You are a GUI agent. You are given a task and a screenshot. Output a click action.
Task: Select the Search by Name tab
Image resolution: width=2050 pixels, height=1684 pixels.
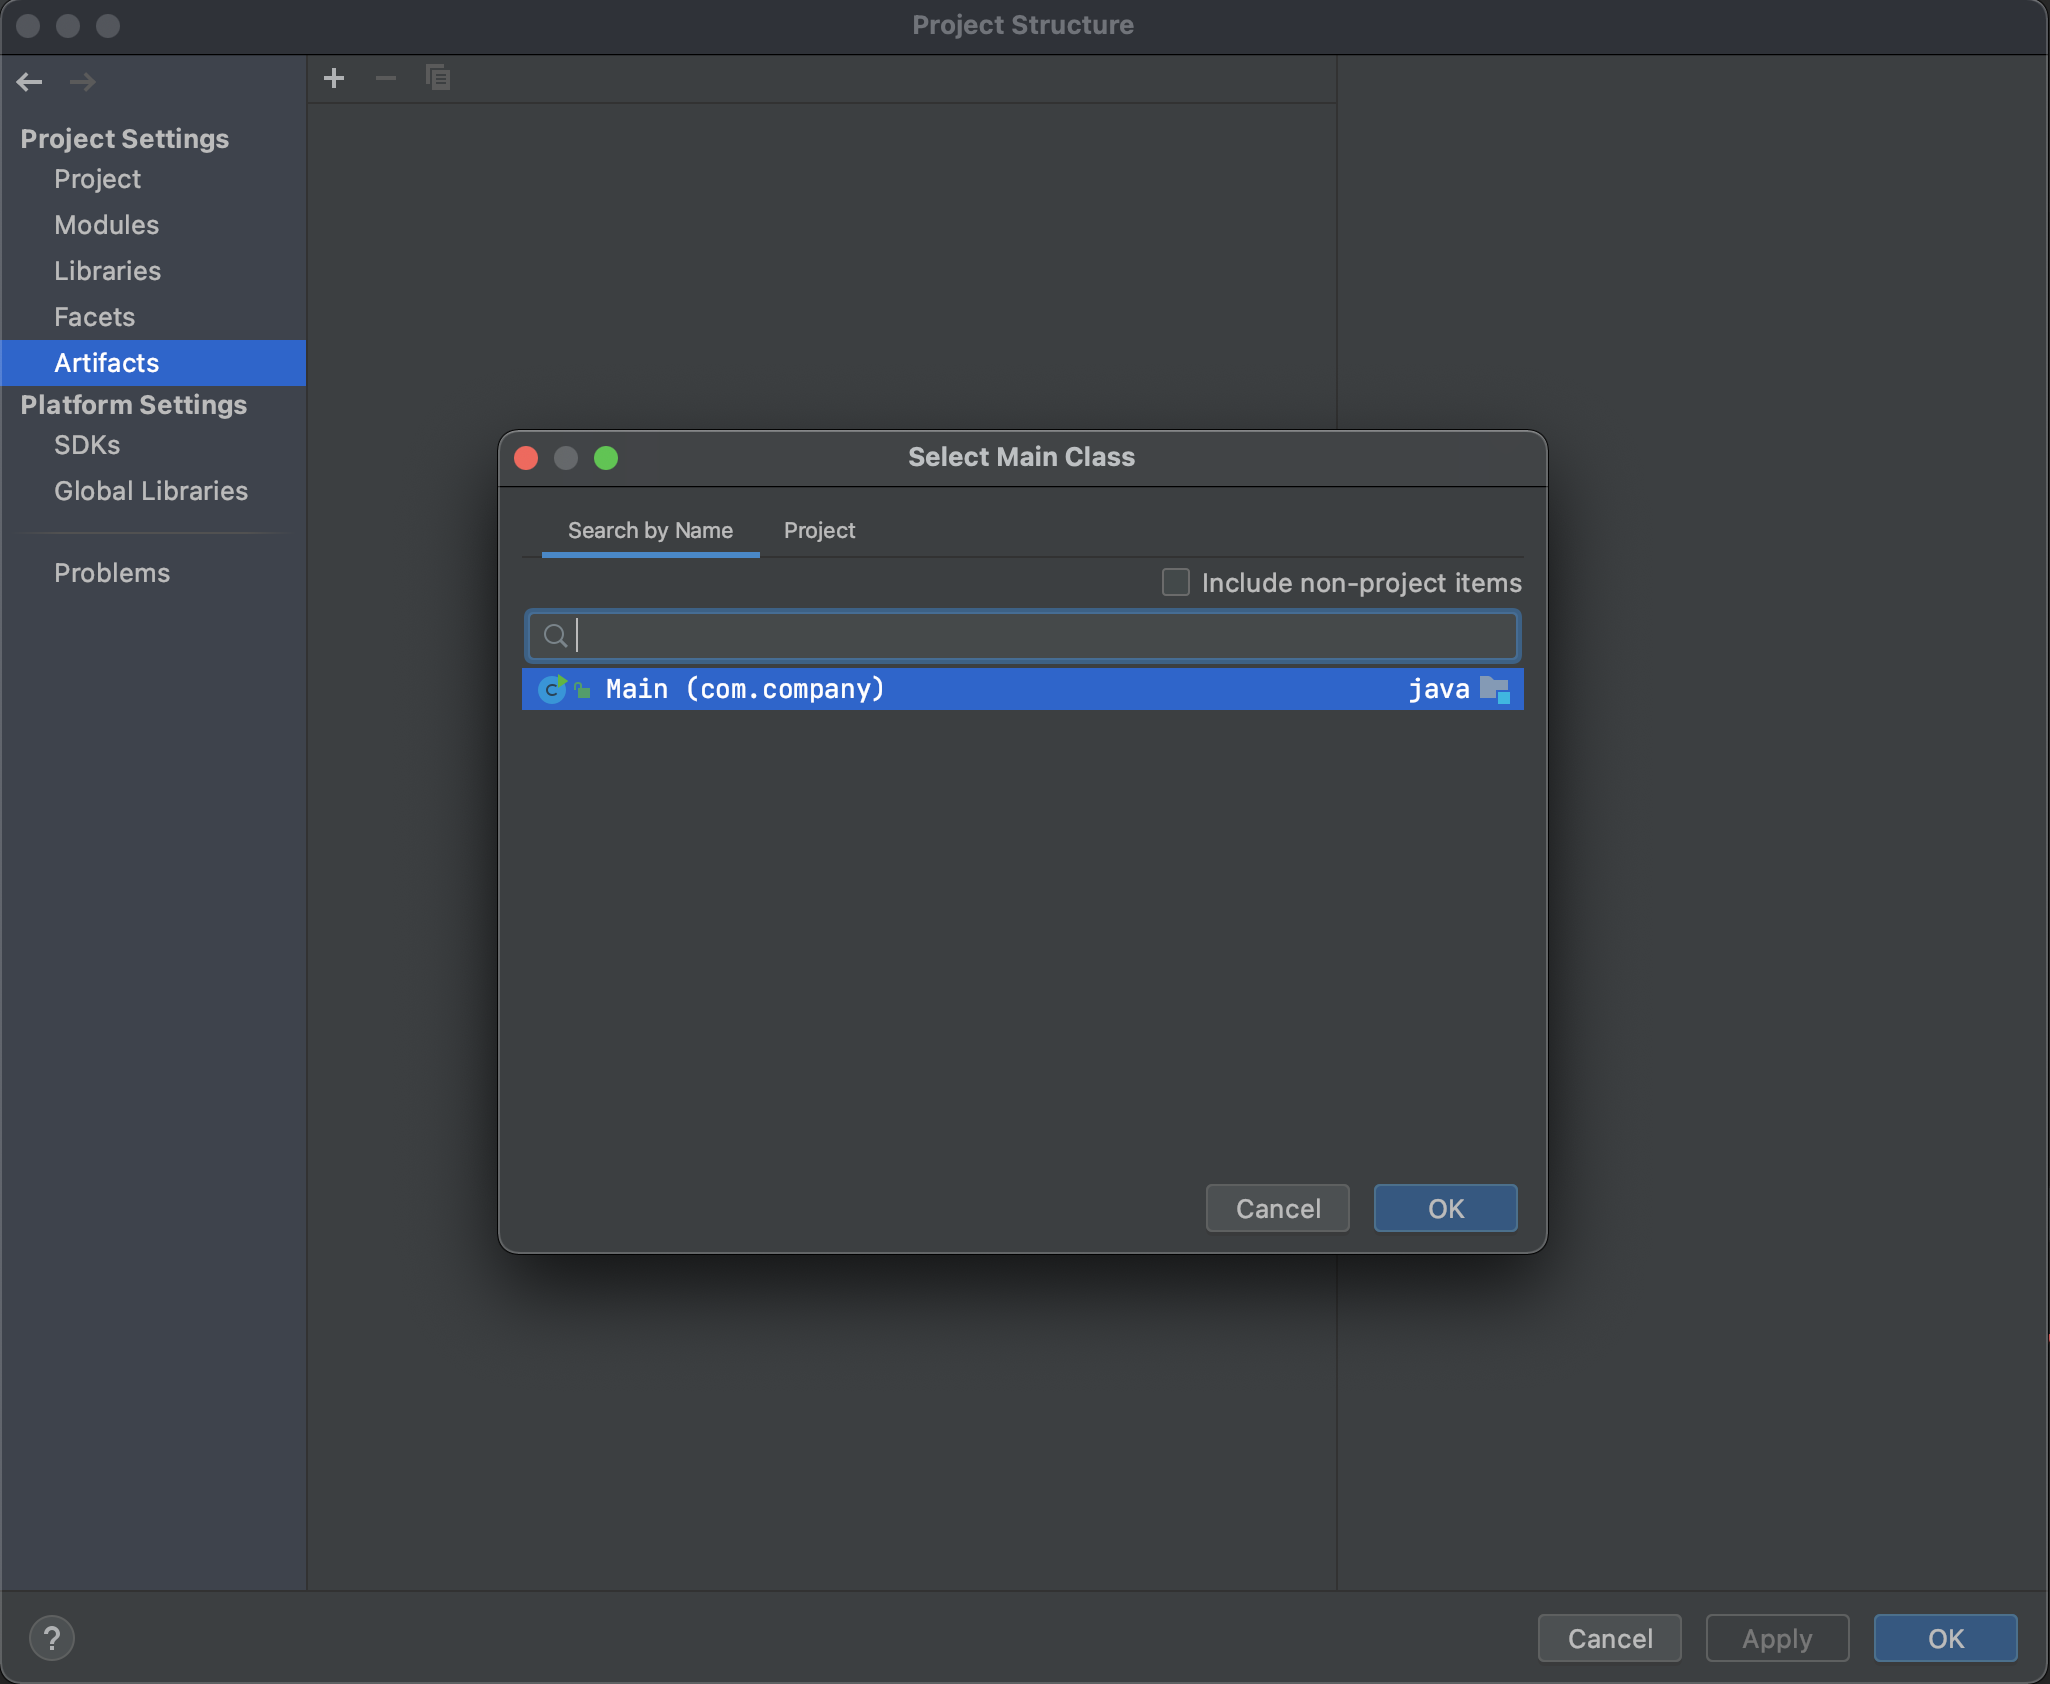[x=650, y=531]
